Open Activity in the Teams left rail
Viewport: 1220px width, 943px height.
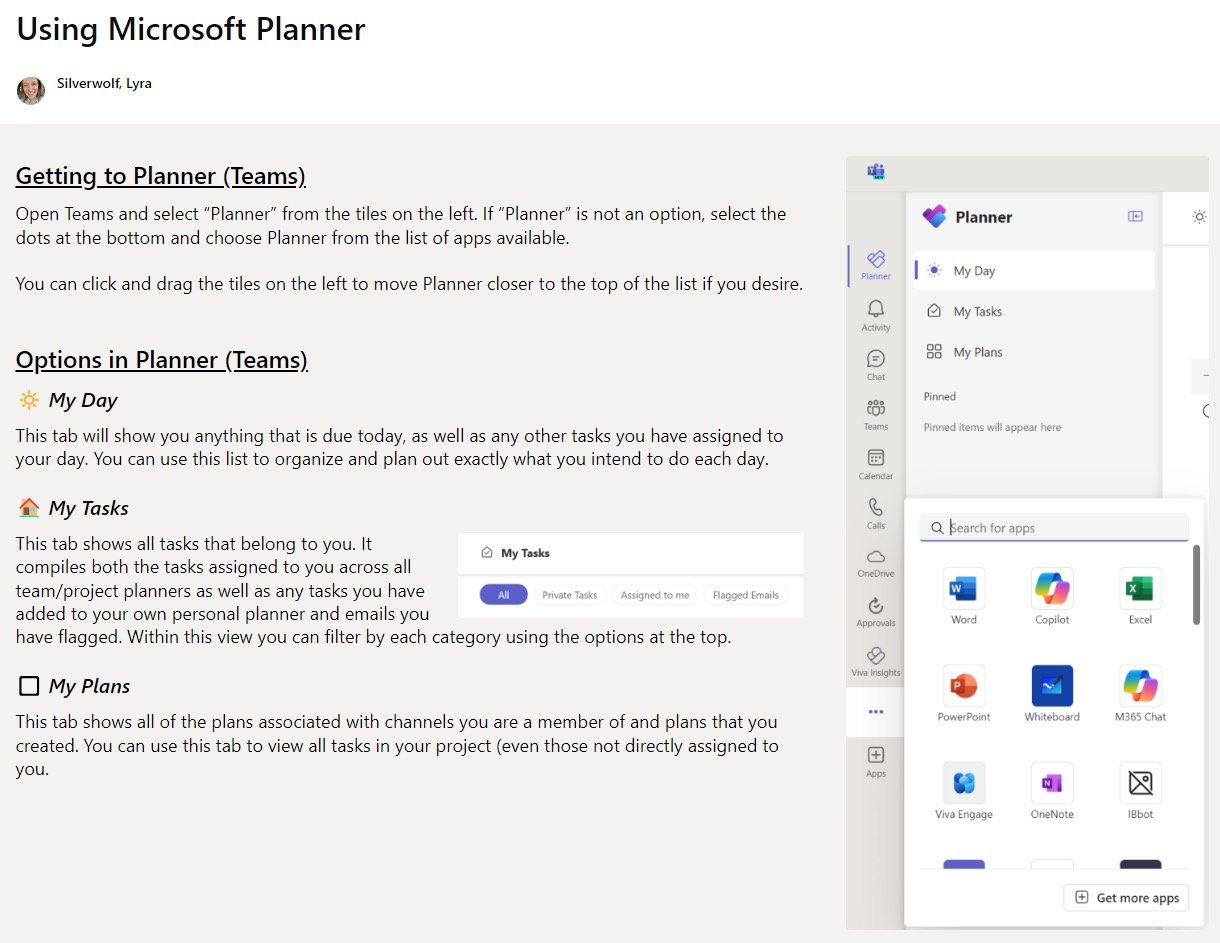pyautogui.click(x=876, y=315)
